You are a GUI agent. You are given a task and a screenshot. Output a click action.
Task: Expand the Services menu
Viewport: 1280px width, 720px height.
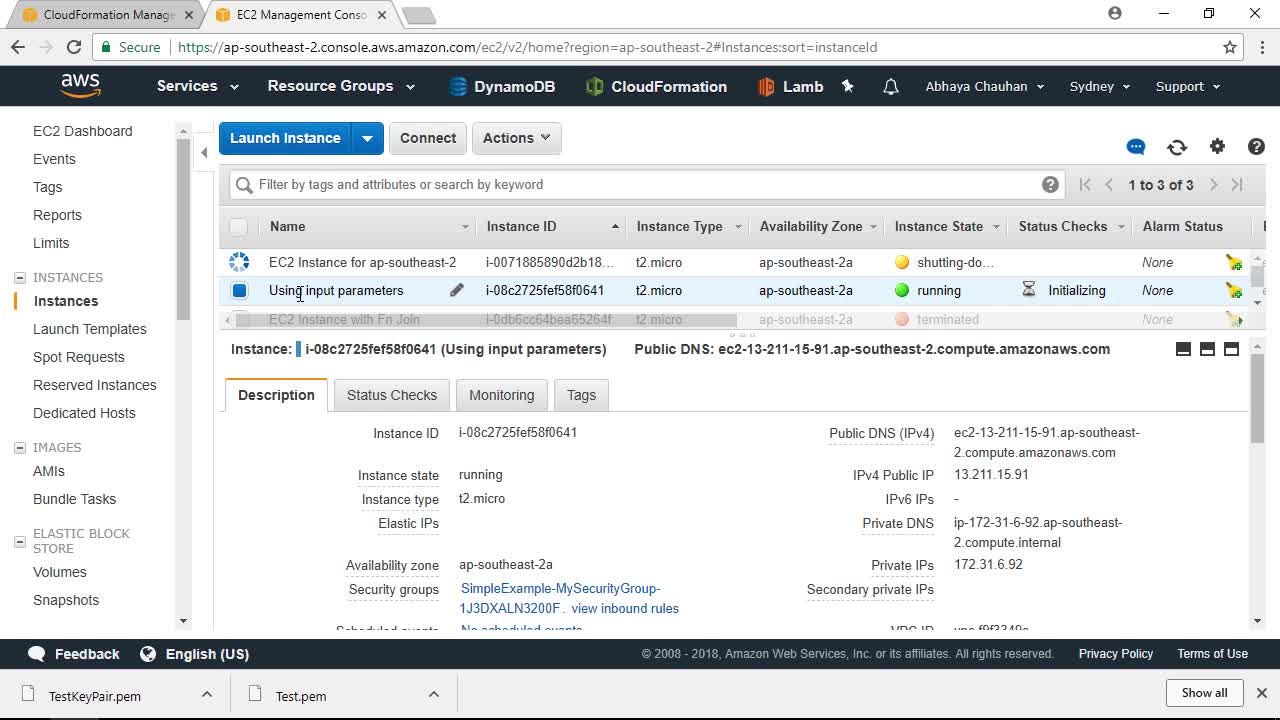197,86
